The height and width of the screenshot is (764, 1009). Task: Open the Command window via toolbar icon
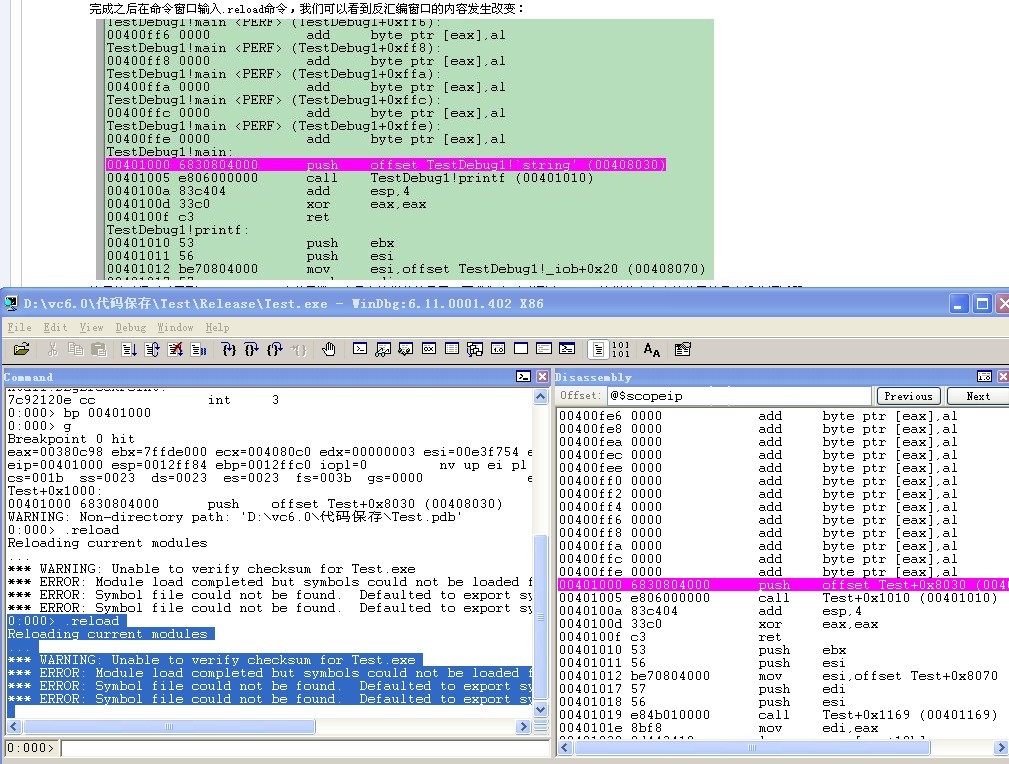tap(360, 349)
